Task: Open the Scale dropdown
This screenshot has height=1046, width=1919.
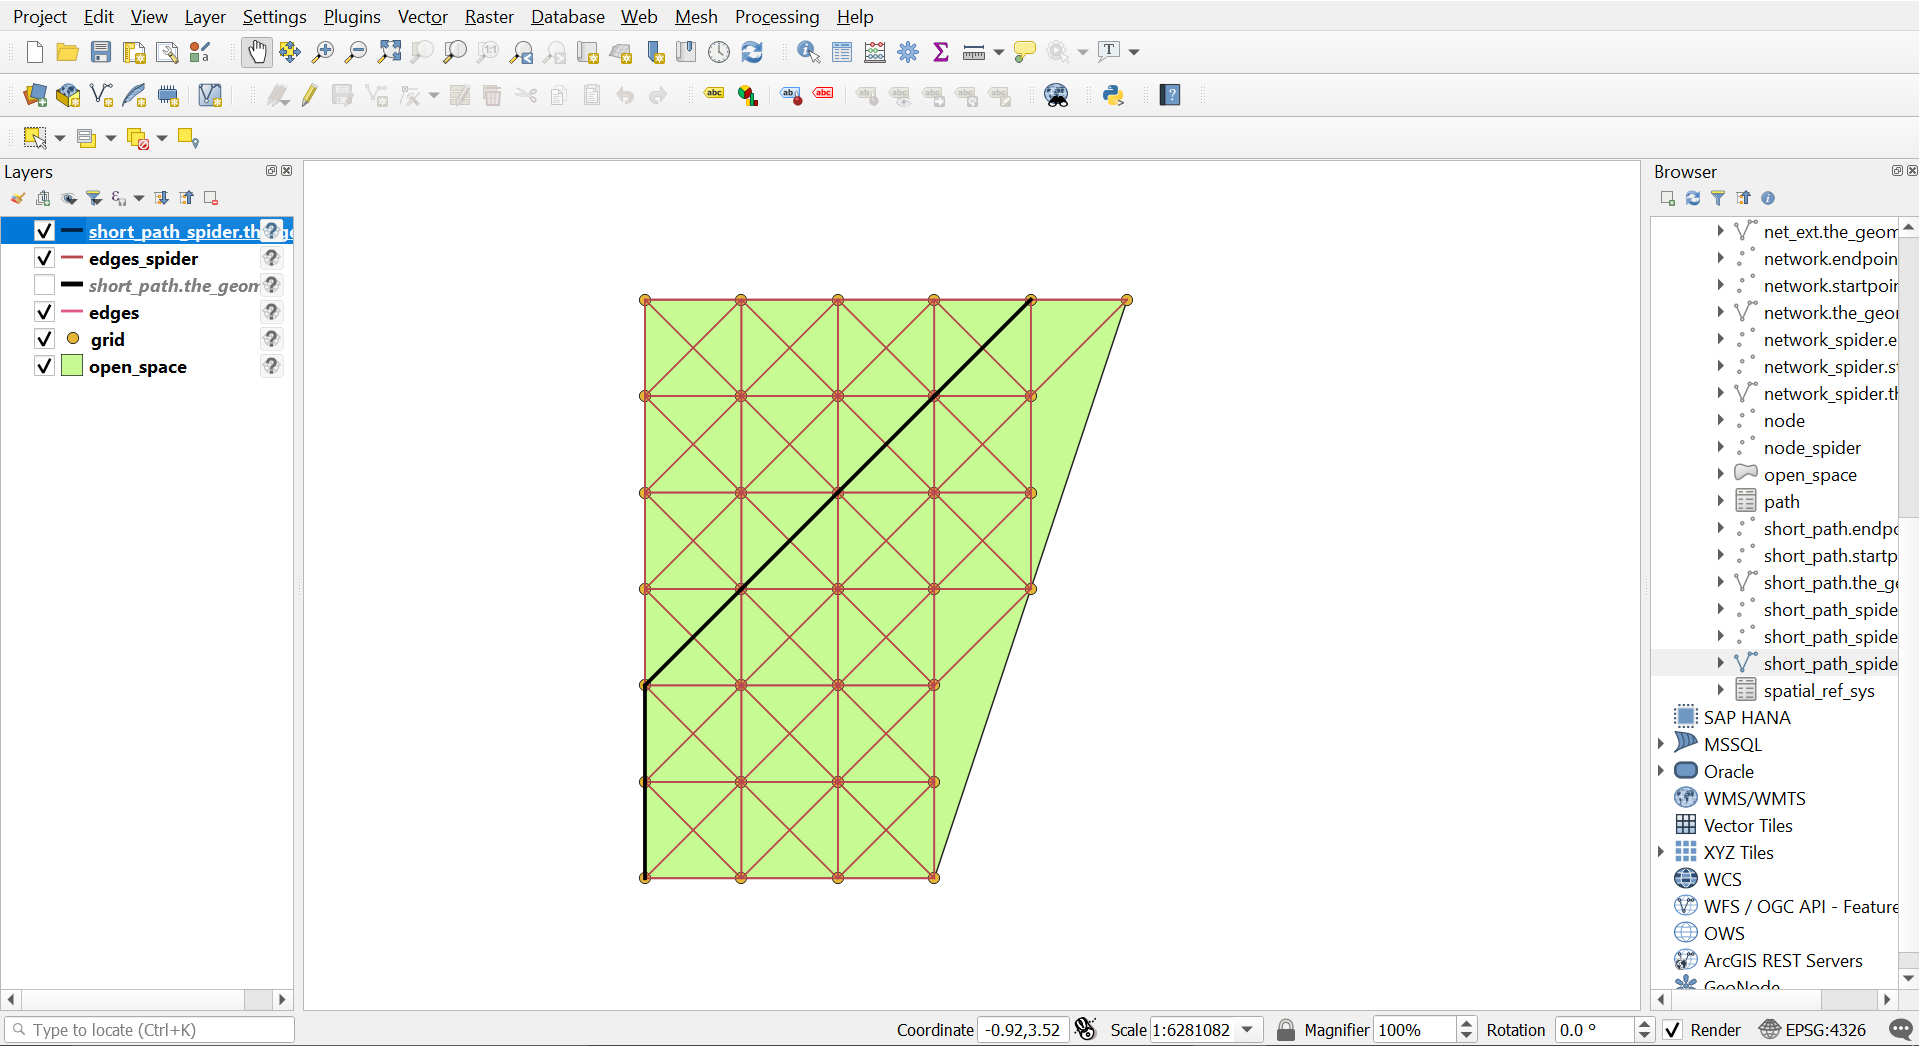Action: point(1248,1030)
